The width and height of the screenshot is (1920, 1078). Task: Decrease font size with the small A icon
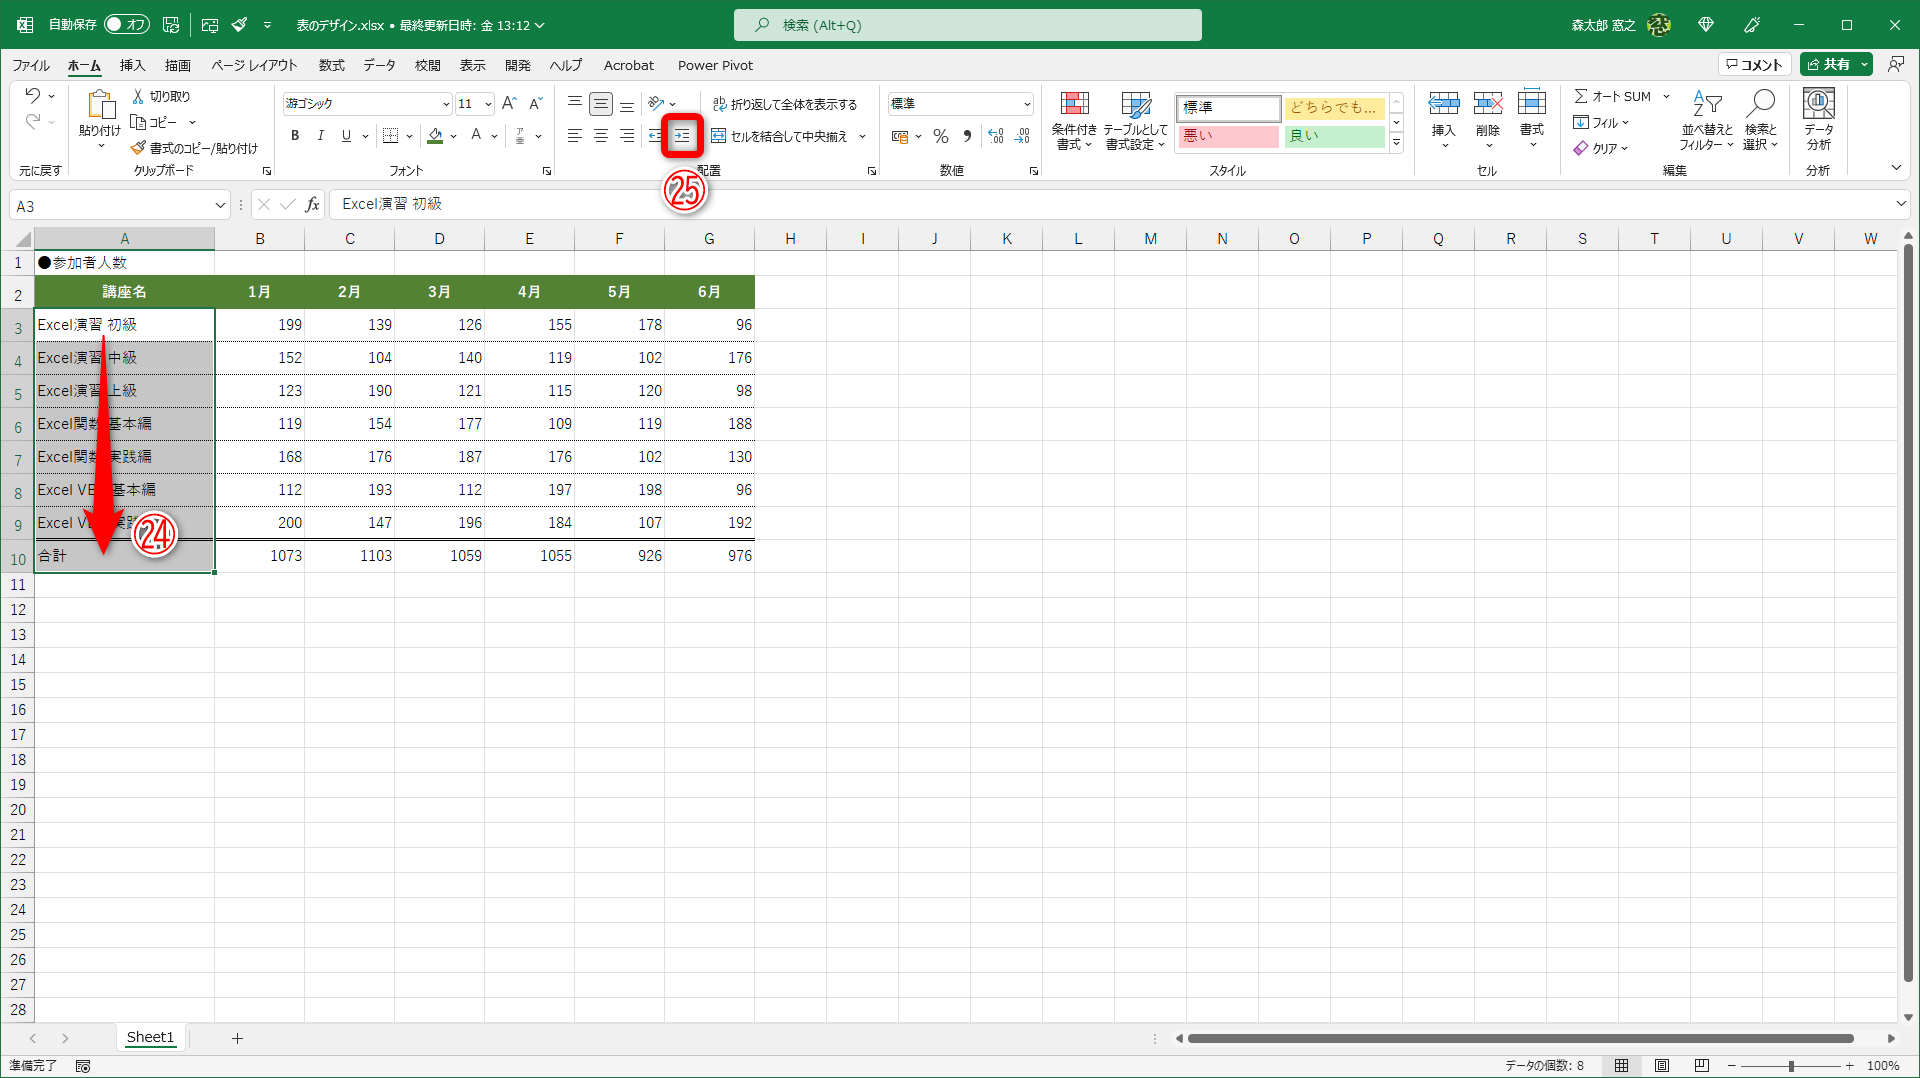point(535,103)
